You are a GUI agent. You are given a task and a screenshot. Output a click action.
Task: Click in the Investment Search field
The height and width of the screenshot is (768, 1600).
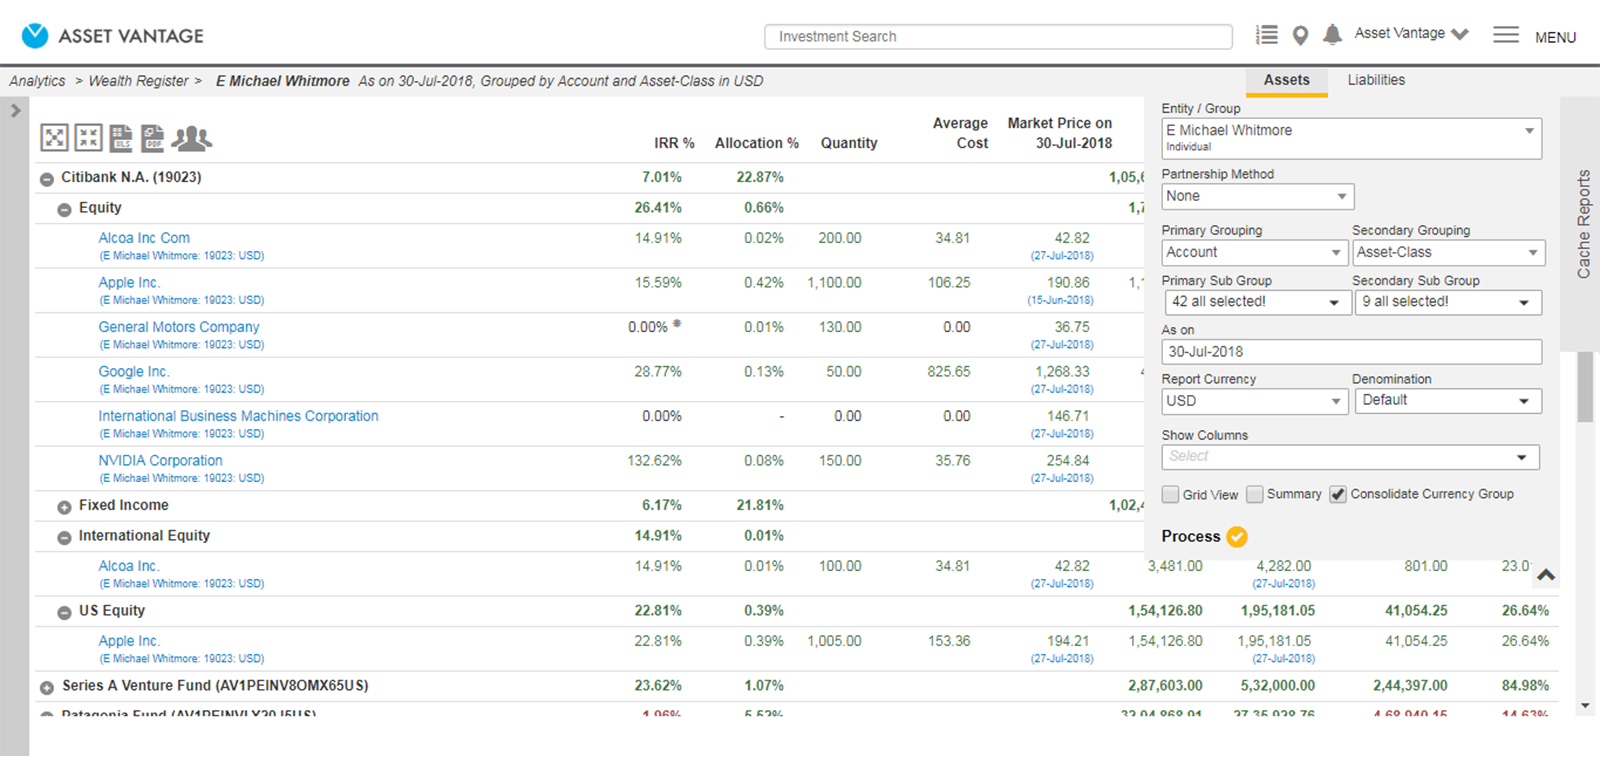(x=998, y=37)
